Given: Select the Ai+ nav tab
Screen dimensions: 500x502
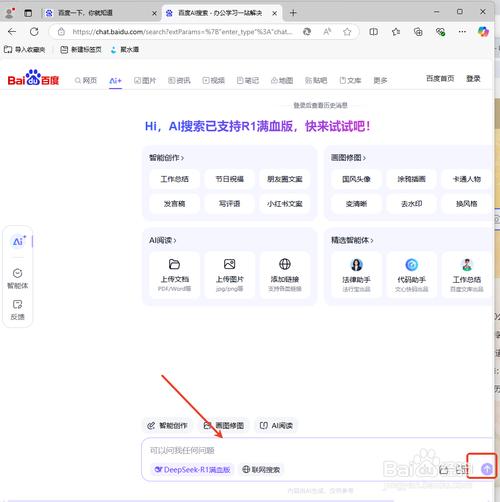Looking at the screenshot, I should click(115, 81).
